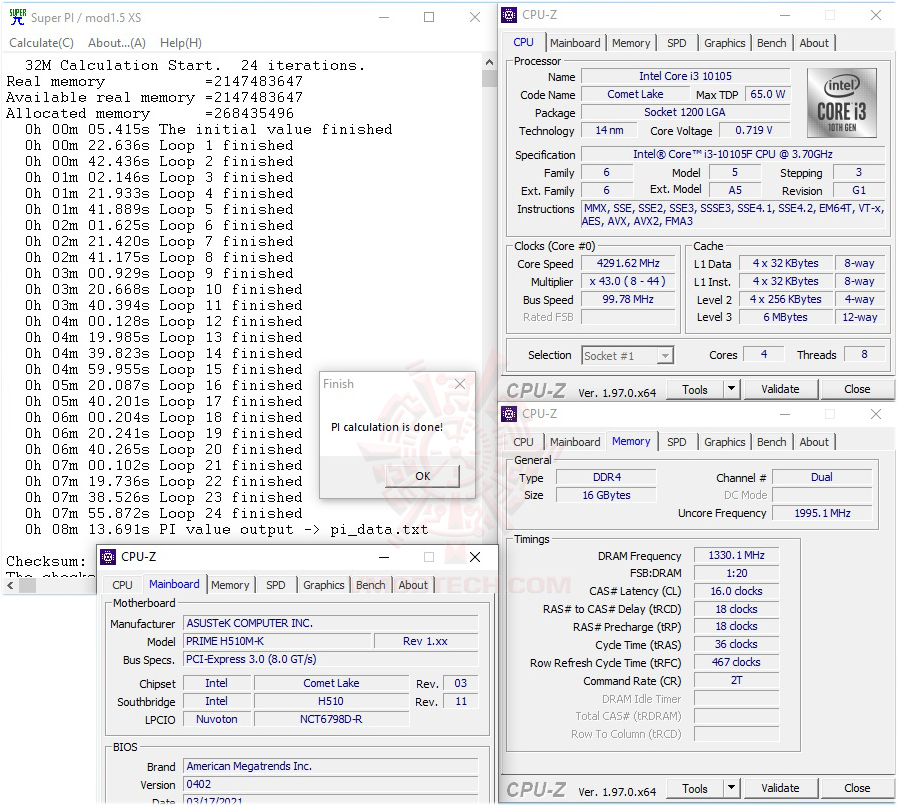Select SPD tab in Memory CPU-Z window
The image size is (898, 806).
pyautogui.click(x=676, y=442)
